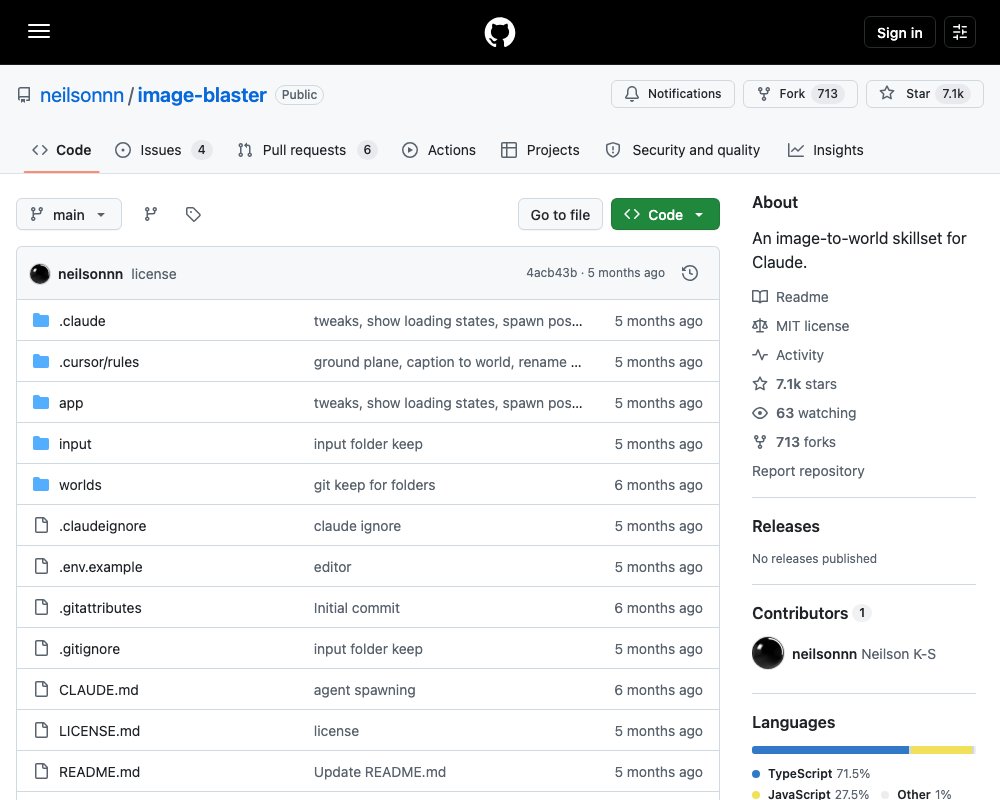Open the hamburger navigation menu
This screenshot has height=800, width=1000.
(39, 31)
